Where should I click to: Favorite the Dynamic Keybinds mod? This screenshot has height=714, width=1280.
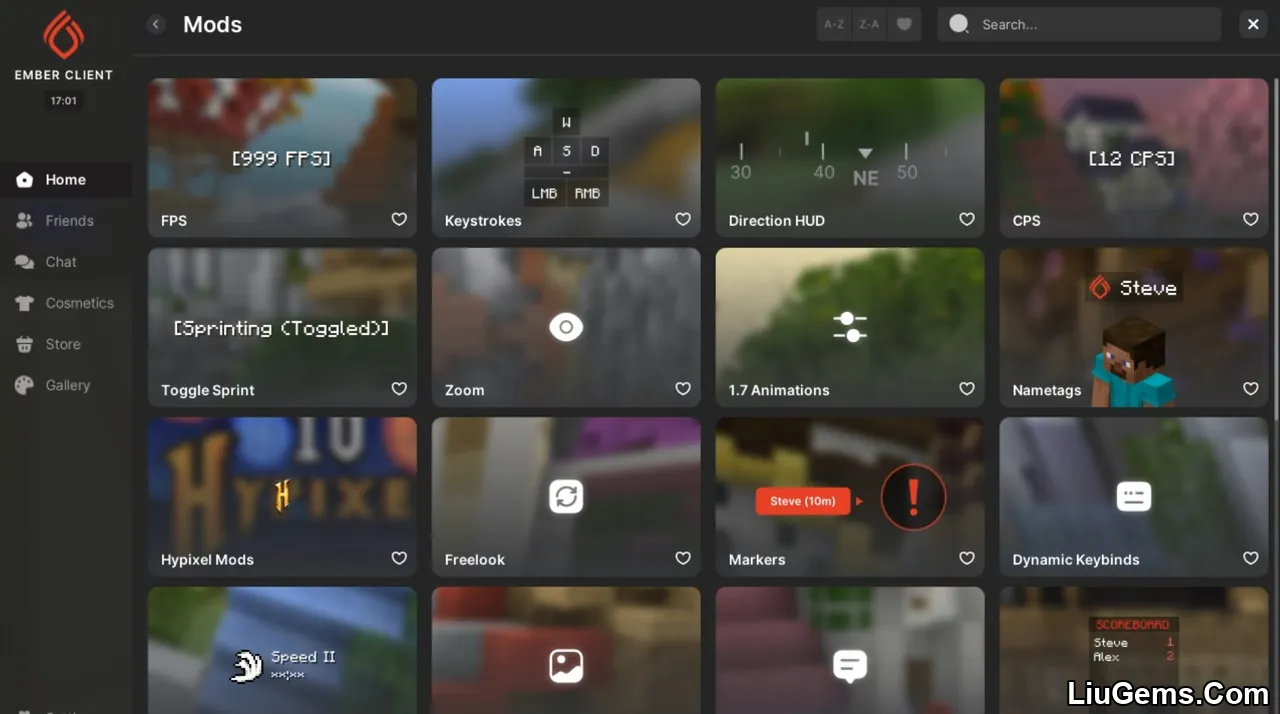pyautogui.click(x=1251, y=558)
